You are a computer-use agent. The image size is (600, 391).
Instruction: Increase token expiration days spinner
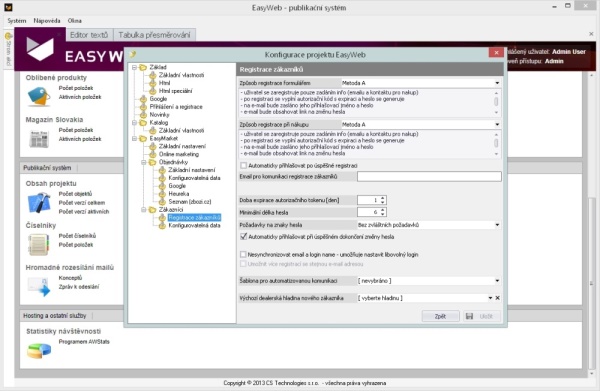pyautogui.click(x=383, y=198)
